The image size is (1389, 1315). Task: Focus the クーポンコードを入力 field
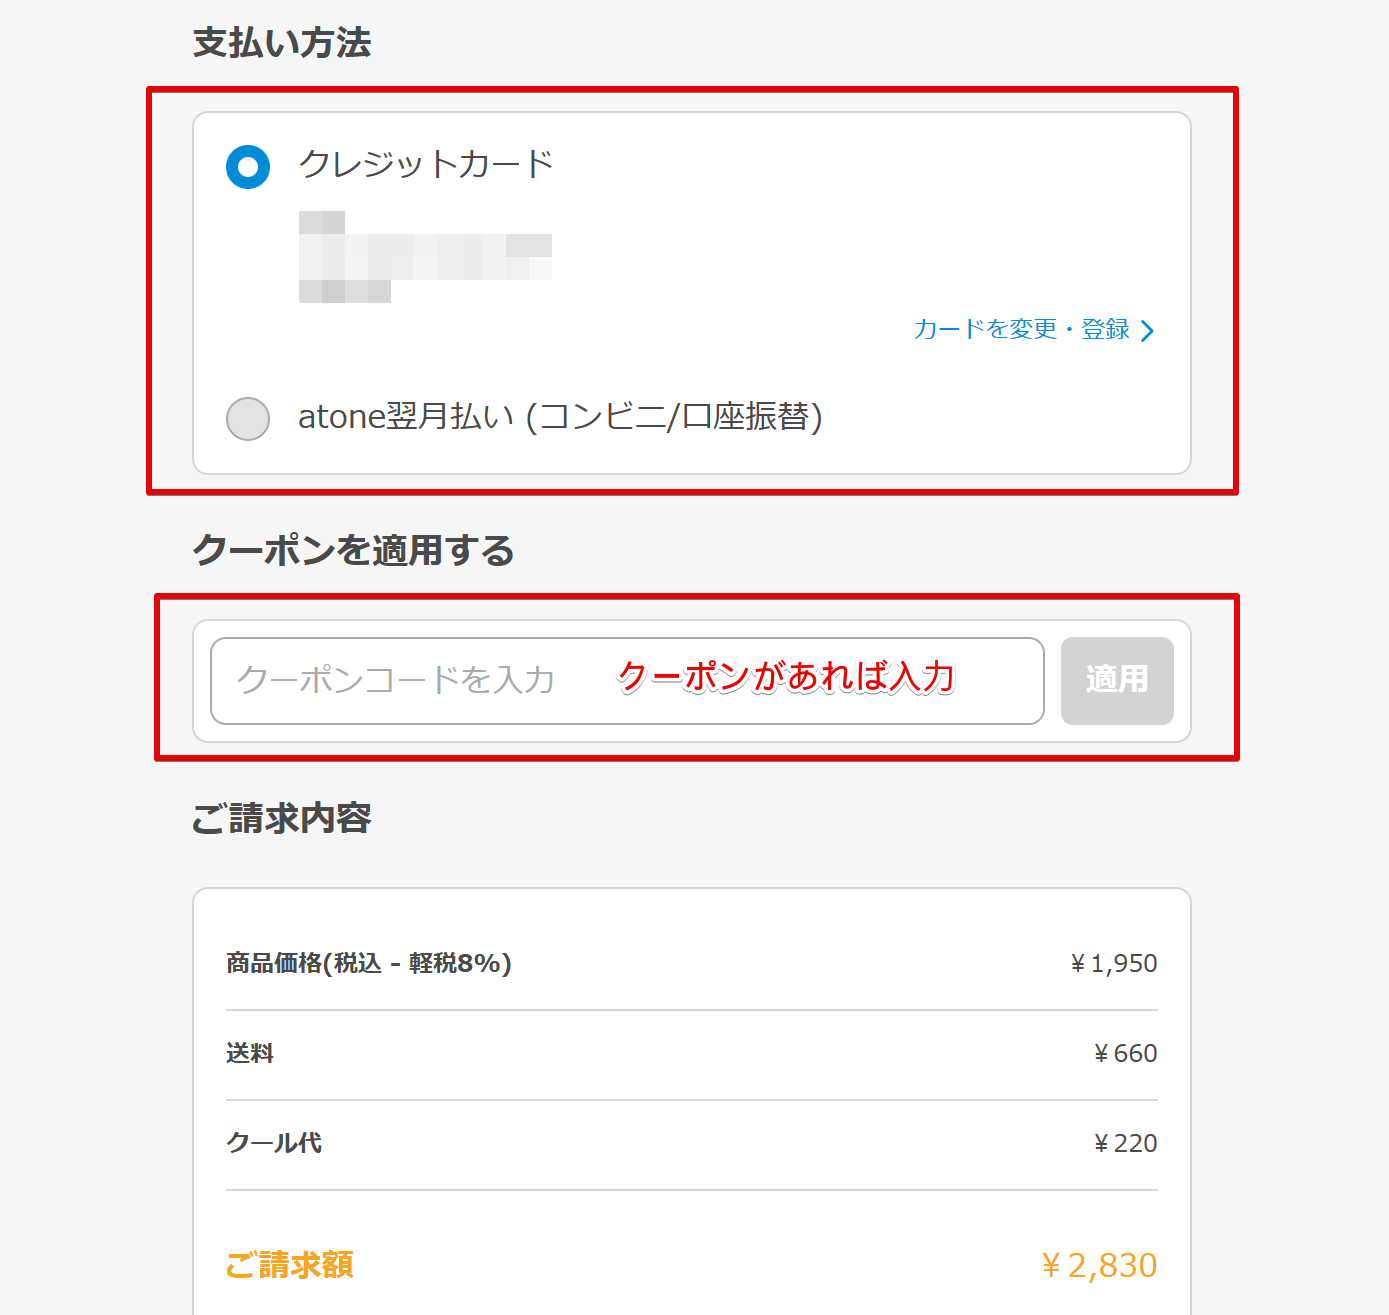[x=627, y=681]
